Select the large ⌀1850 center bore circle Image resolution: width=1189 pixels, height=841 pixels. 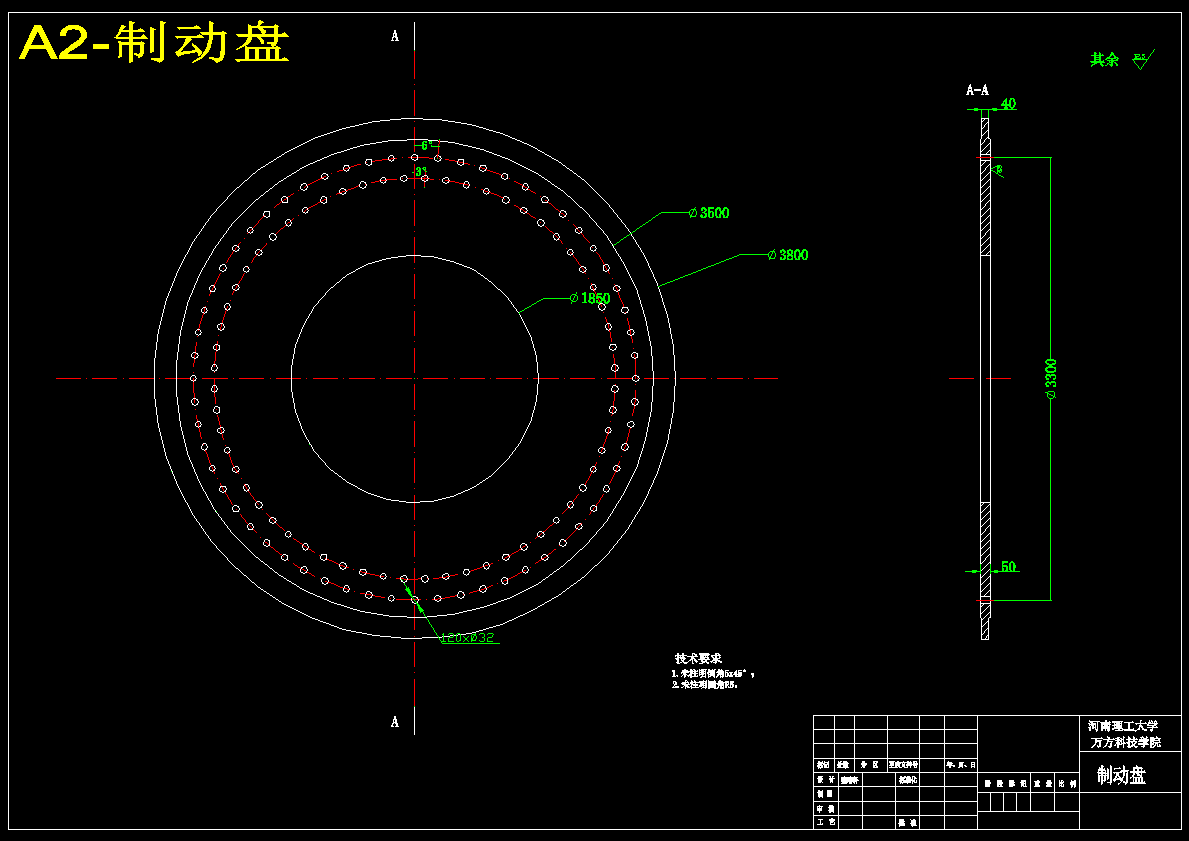coord(415,378)
